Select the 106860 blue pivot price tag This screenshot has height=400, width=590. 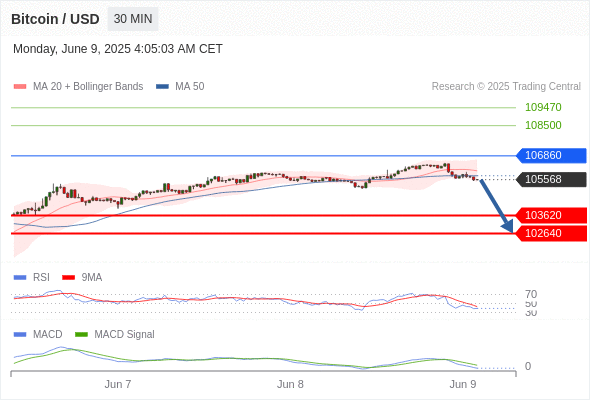tap(551, 155)
